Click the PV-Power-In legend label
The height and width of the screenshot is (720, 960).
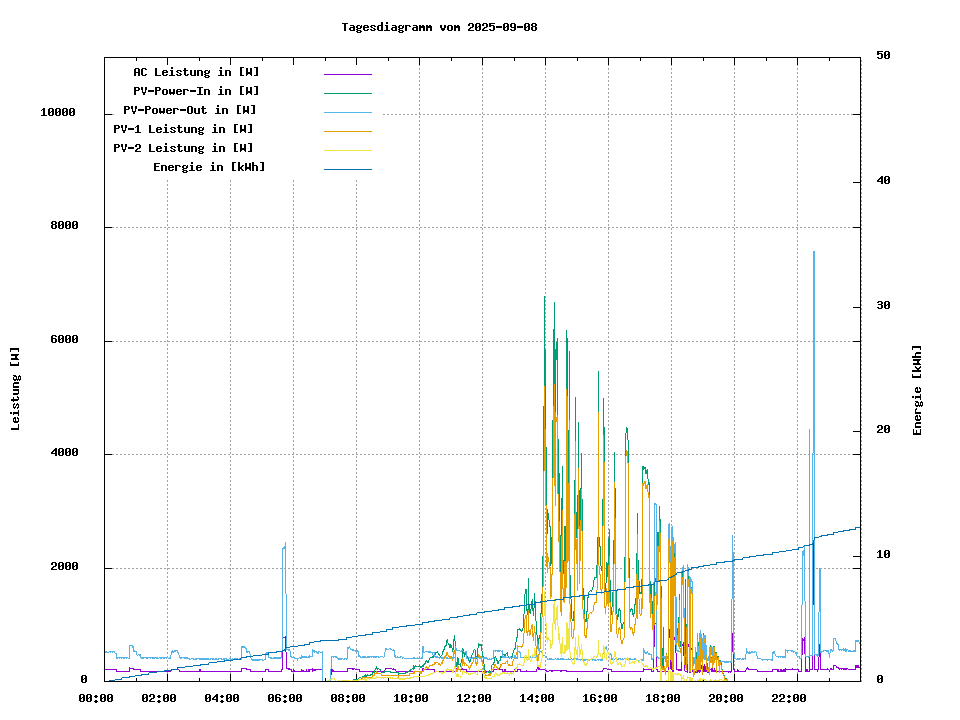click(x=196, y=91)
